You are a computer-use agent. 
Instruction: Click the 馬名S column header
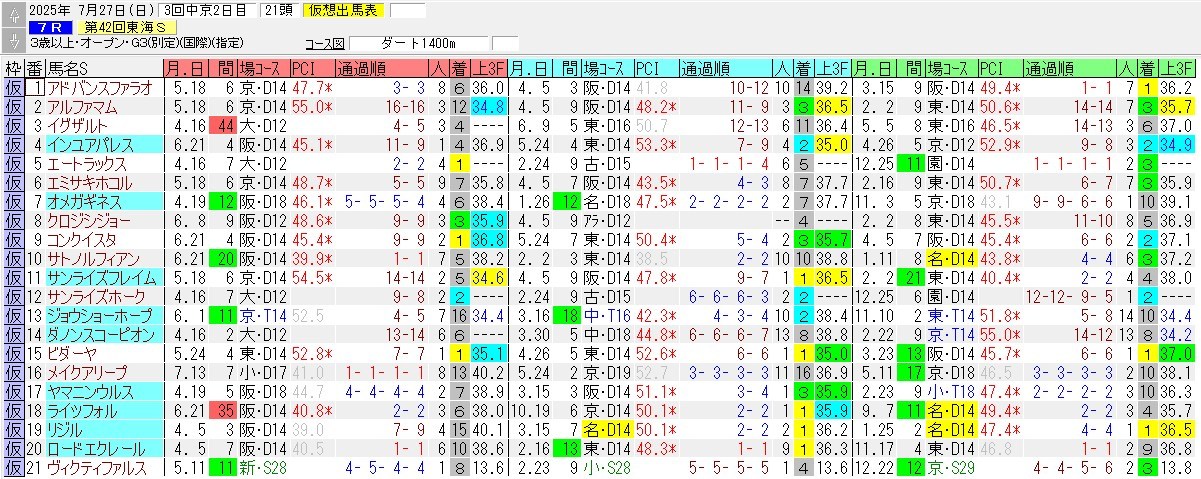click(x=103, y=69)
